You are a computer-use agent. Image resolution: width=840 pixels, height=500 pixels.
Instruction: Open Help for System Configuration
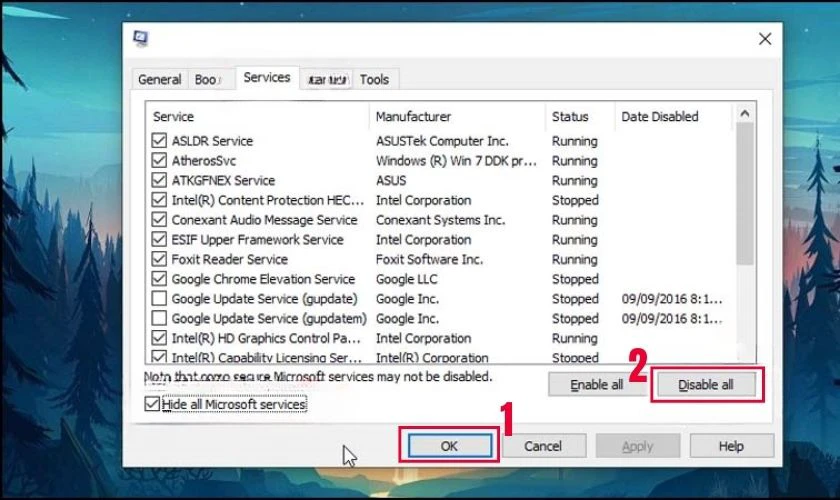[731, 446]
